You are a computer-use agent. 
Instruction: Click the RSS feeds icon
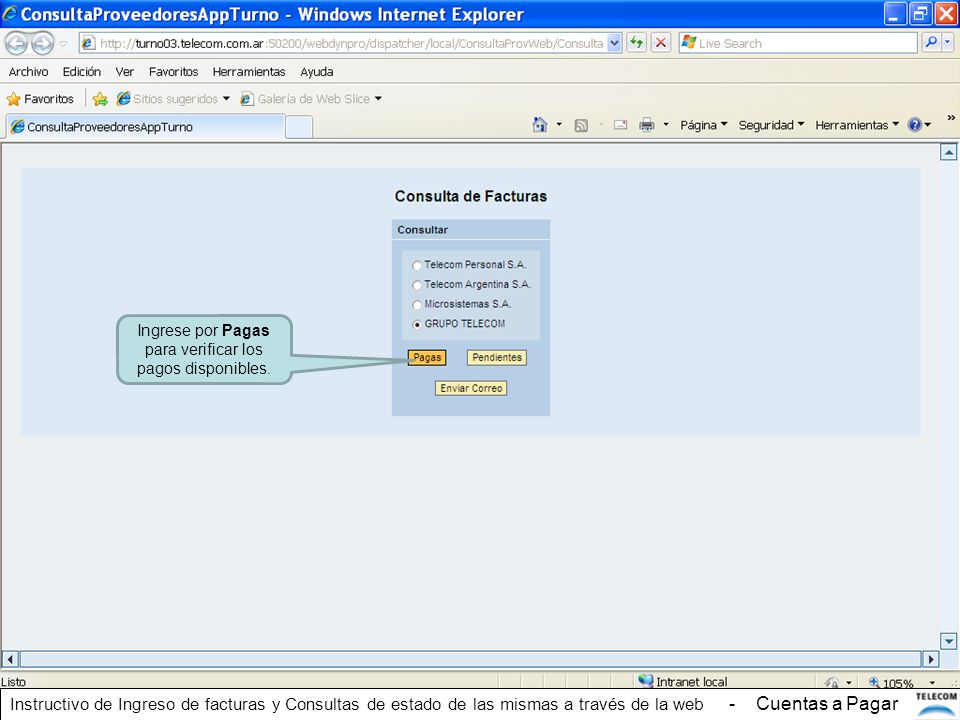pos(581,126)
